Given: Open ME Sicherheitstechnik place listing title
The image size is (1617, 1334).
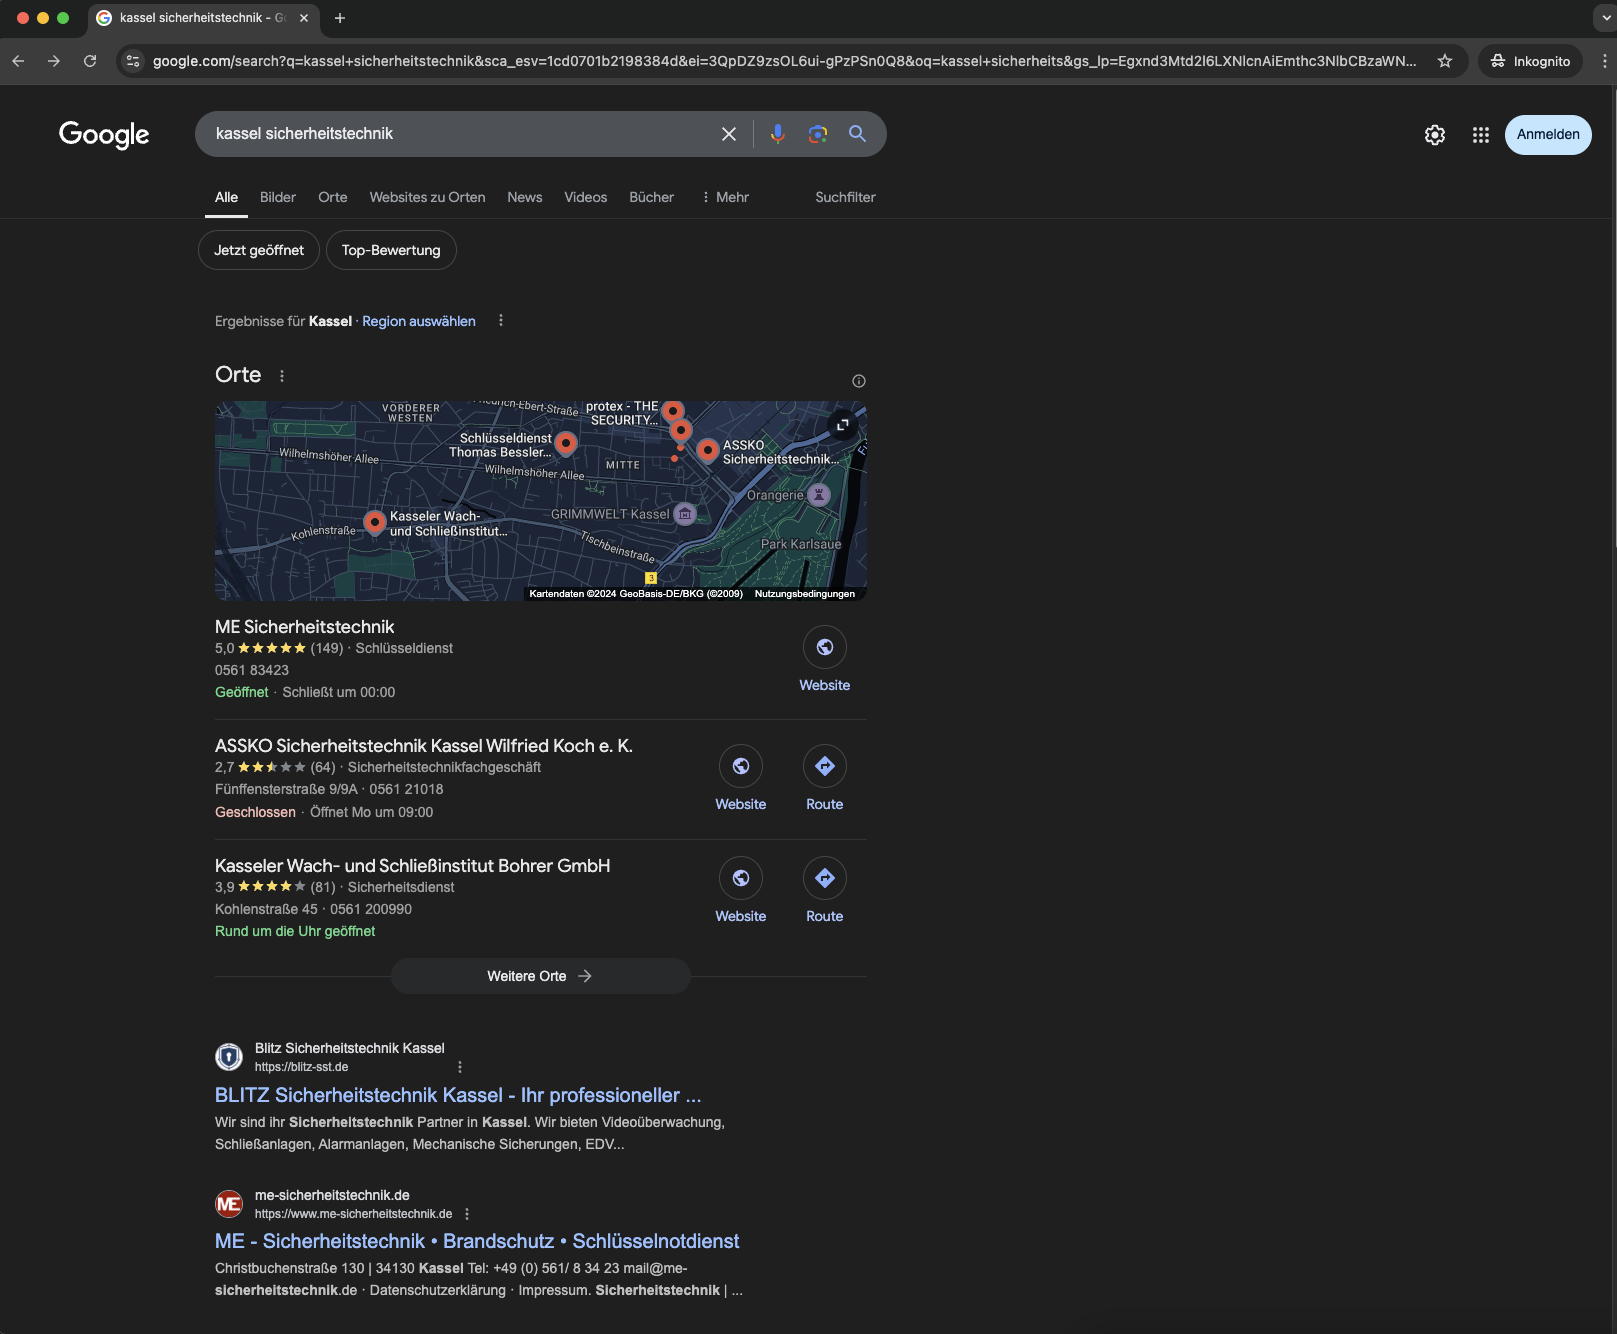Looking at the screenshot, I should coord(305,627).
